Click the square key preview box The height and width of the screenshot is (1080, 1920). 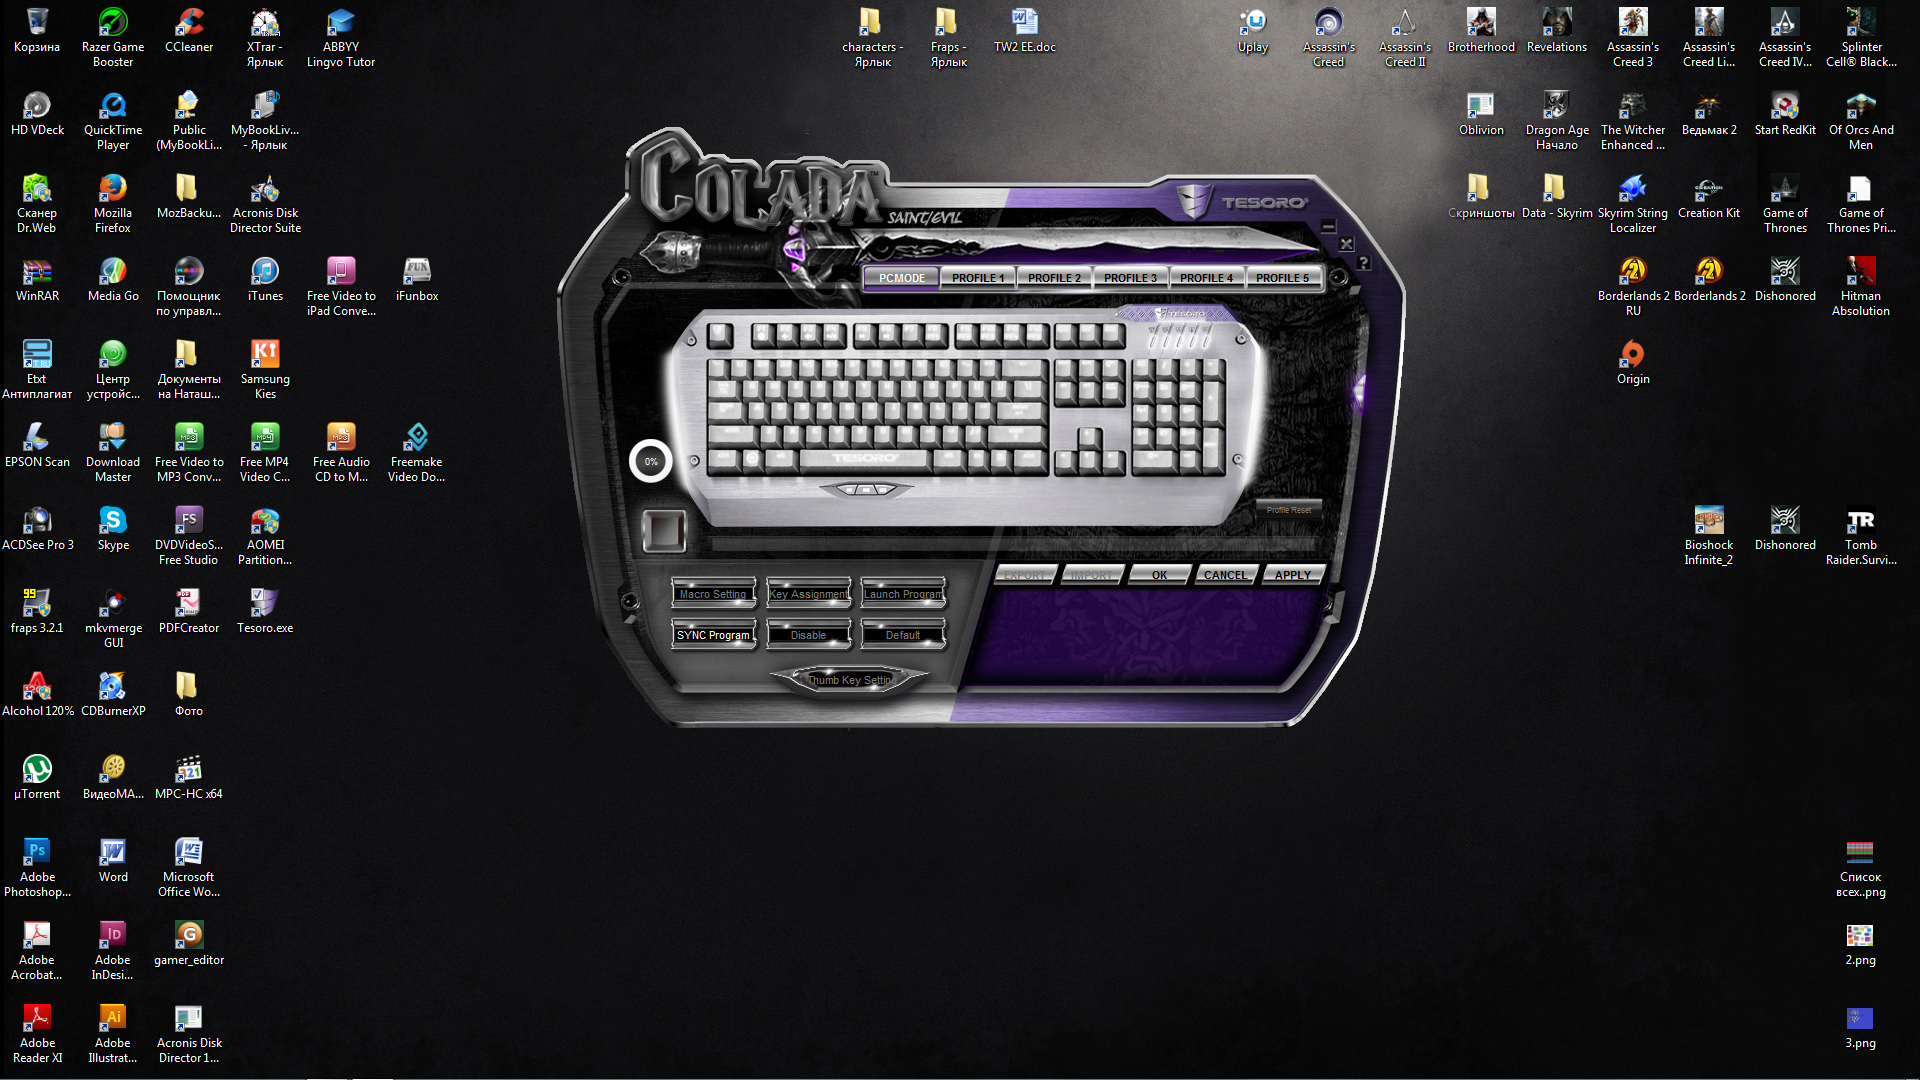[x=663, y=530]
